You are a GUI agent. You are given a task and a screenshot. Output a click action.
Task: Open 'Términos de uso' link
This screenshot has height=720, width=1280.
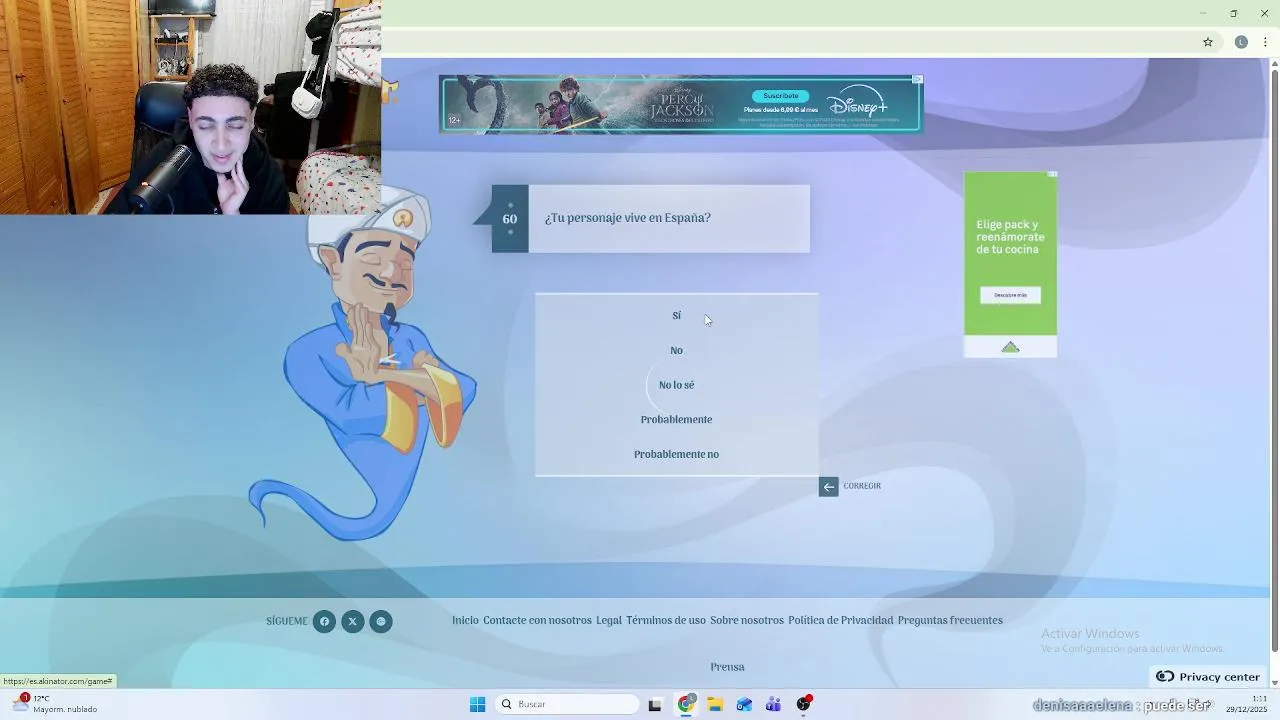[x=666, y=621]
